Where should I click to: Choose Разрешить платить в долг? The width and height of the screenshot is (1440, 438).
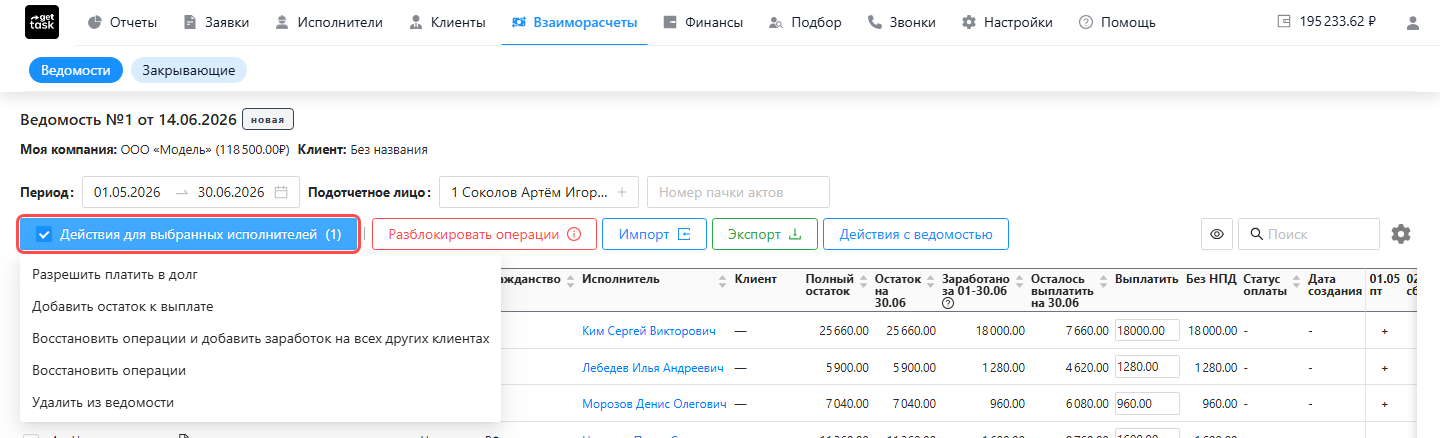click(x=260, y=274)
